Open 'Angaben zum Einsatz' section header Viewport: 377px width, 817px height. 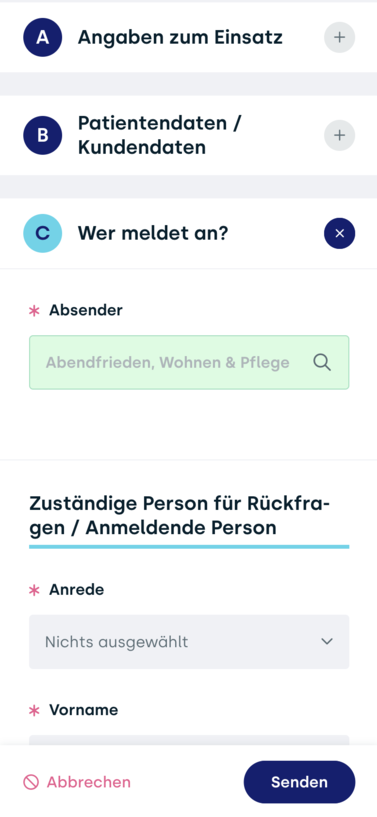180,38
